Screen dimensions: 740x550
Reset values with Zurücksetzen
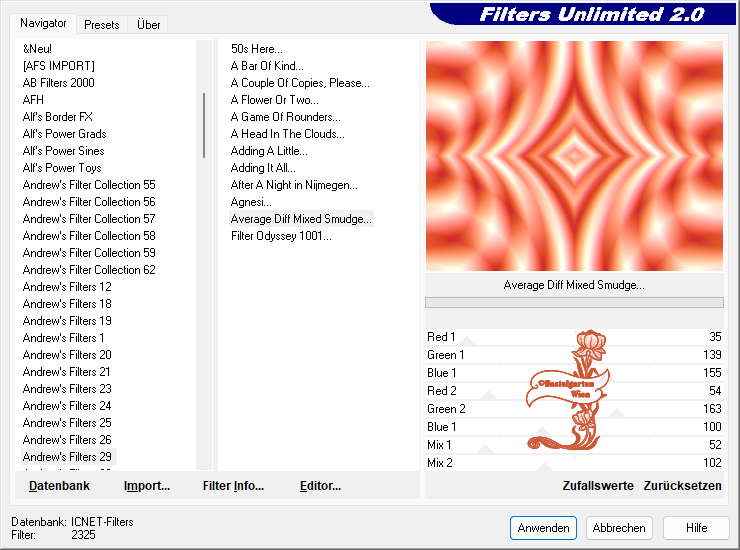[682, 486]
